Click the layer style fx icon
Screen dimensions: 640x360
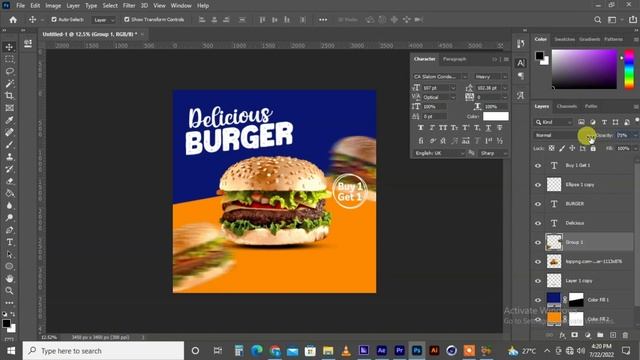coord(562,335)
